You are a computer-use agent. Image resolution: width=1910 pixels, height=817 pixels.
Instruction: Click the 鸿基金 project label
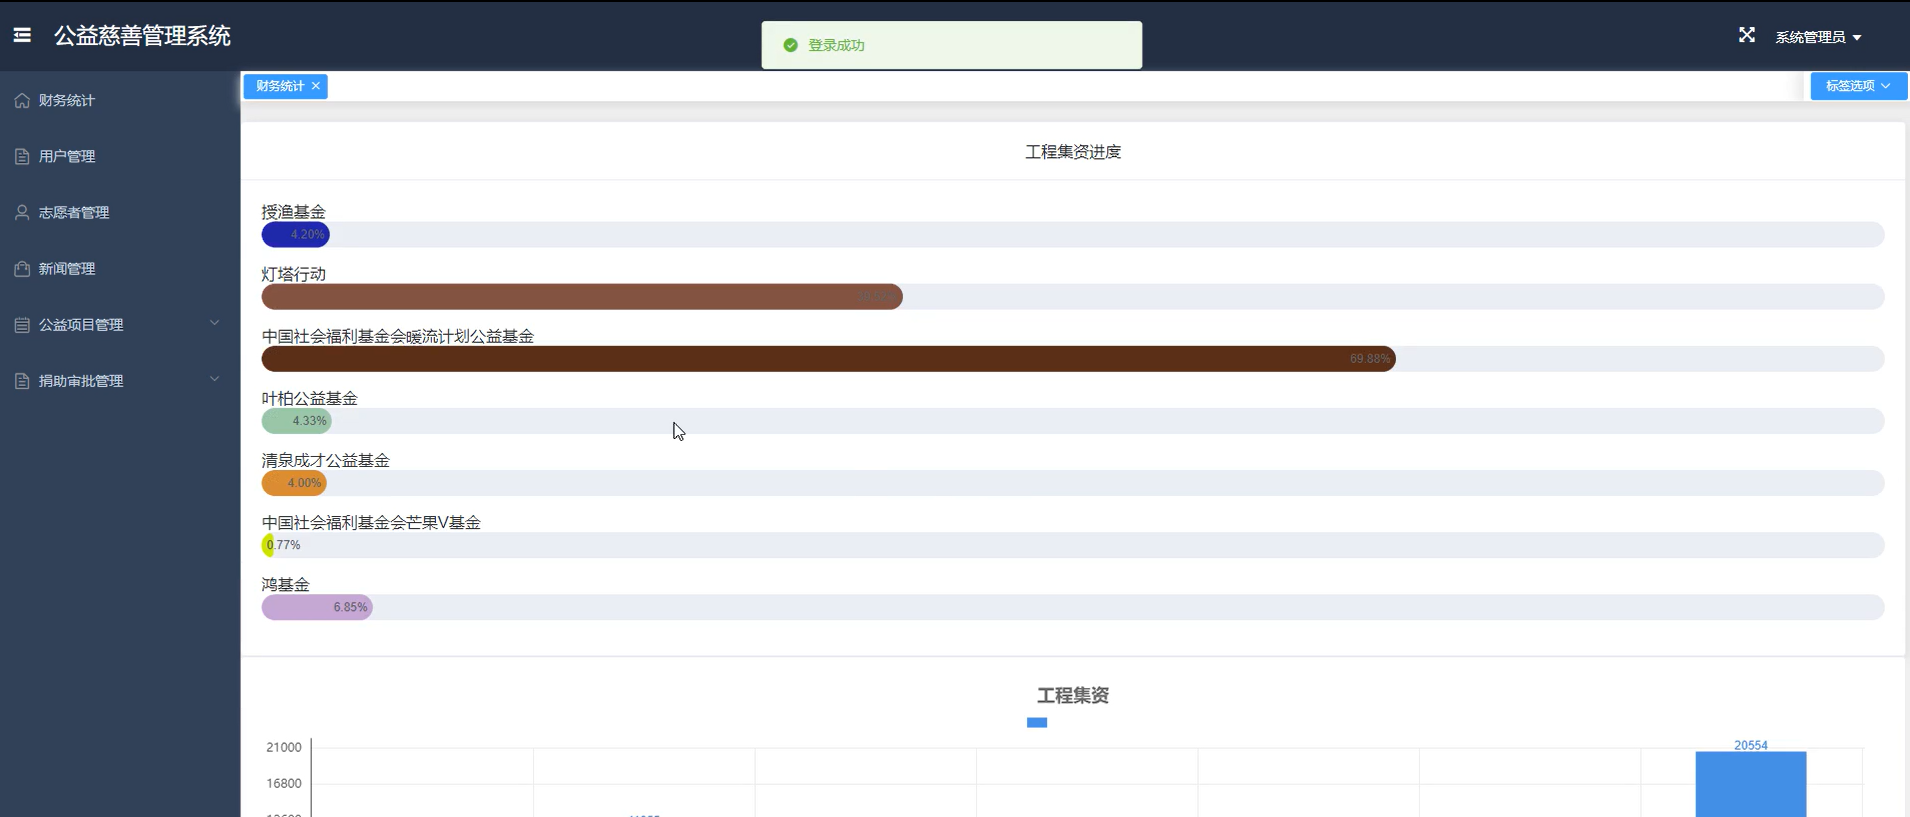[286, 584]
